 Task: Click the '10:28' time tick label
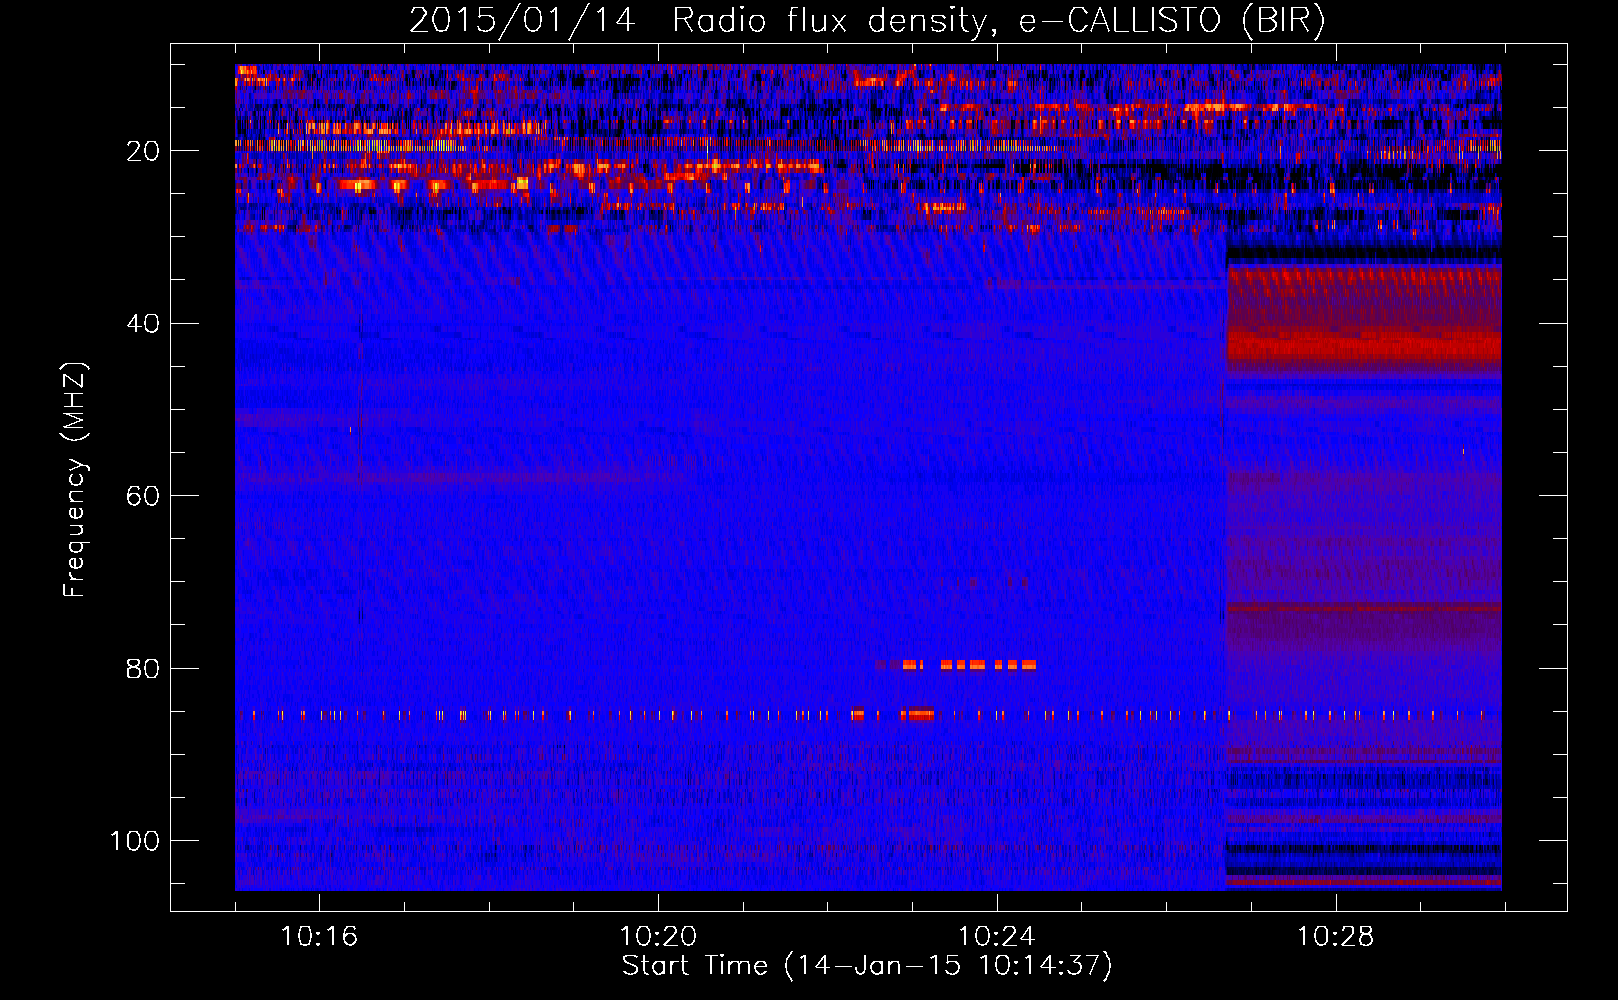1336,937
